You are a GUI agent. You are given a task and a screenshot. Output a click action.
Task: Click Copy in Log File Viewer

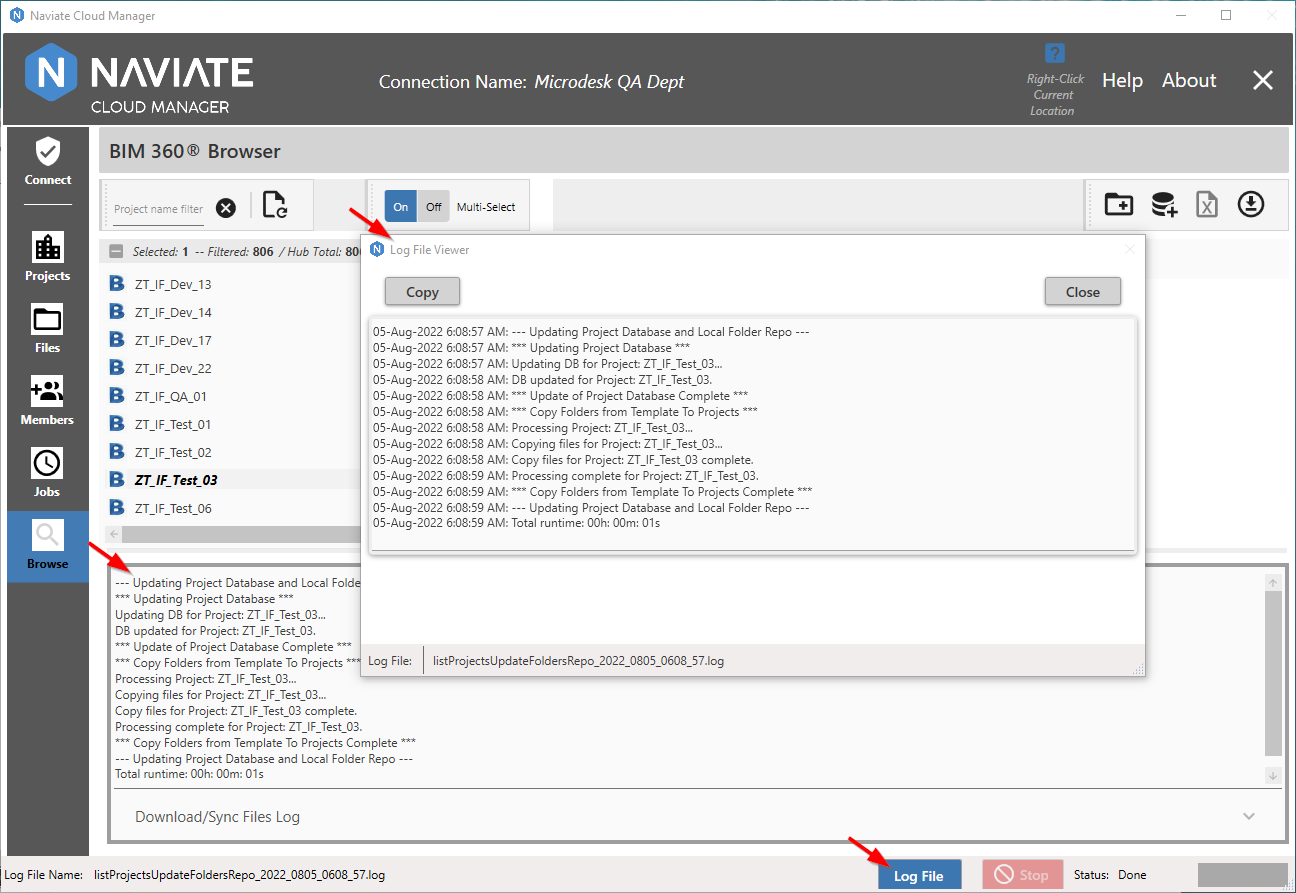click(x=422, y=292)
